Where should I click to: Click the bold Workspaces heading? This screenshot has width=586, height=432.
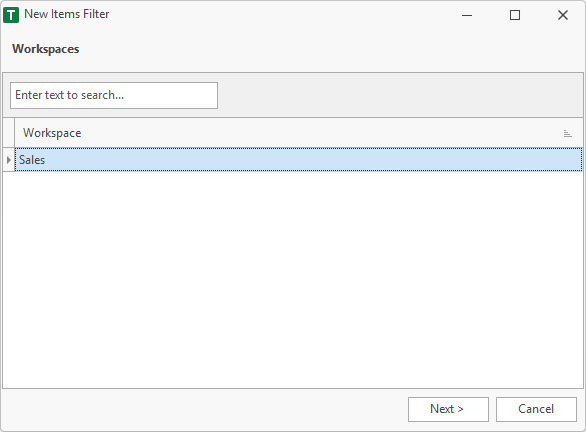tap(46, 49)
